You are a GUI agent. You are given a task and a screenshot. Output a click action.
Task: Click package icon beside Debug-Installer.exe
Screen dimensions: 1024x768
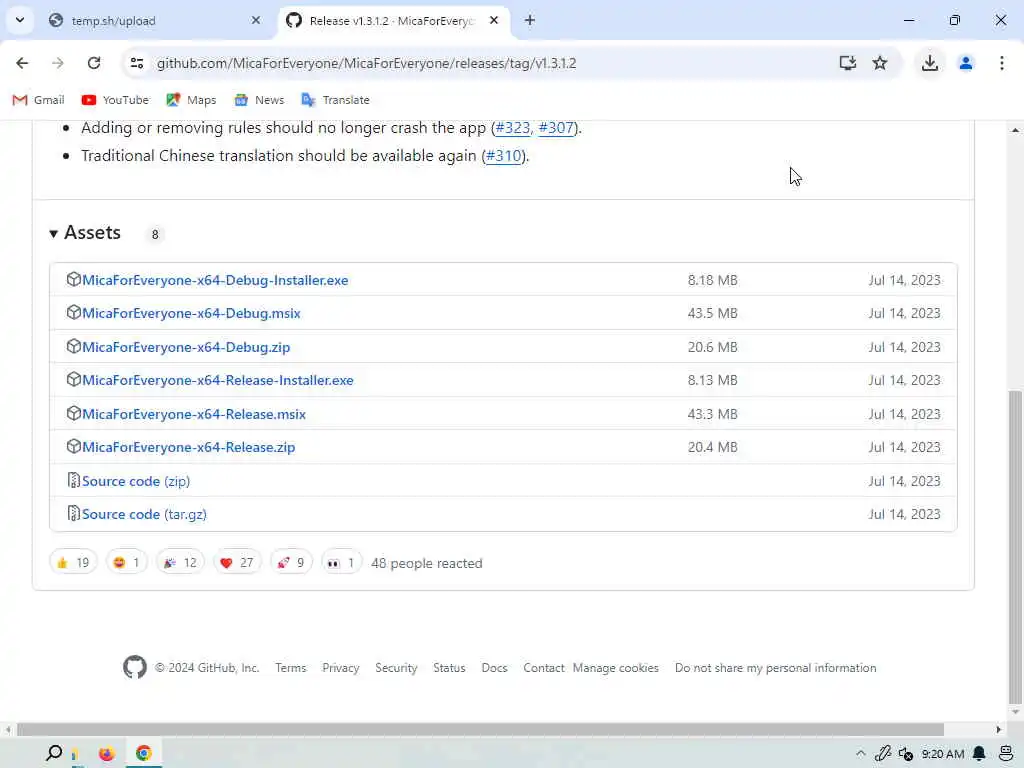(73, 280)
